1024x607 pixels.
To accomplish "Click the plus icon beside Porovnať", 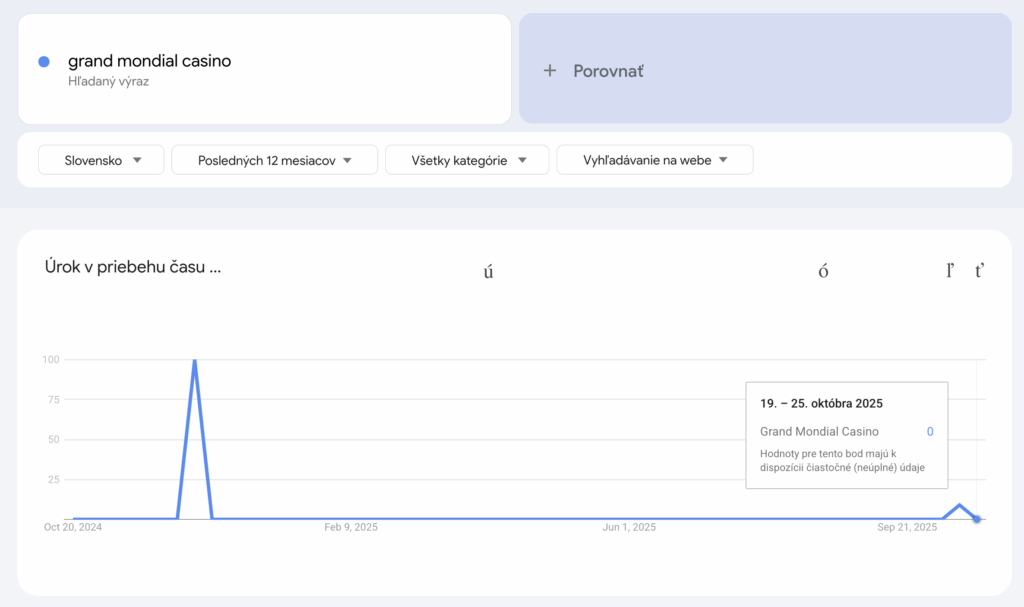I will [x=549, y=71].
